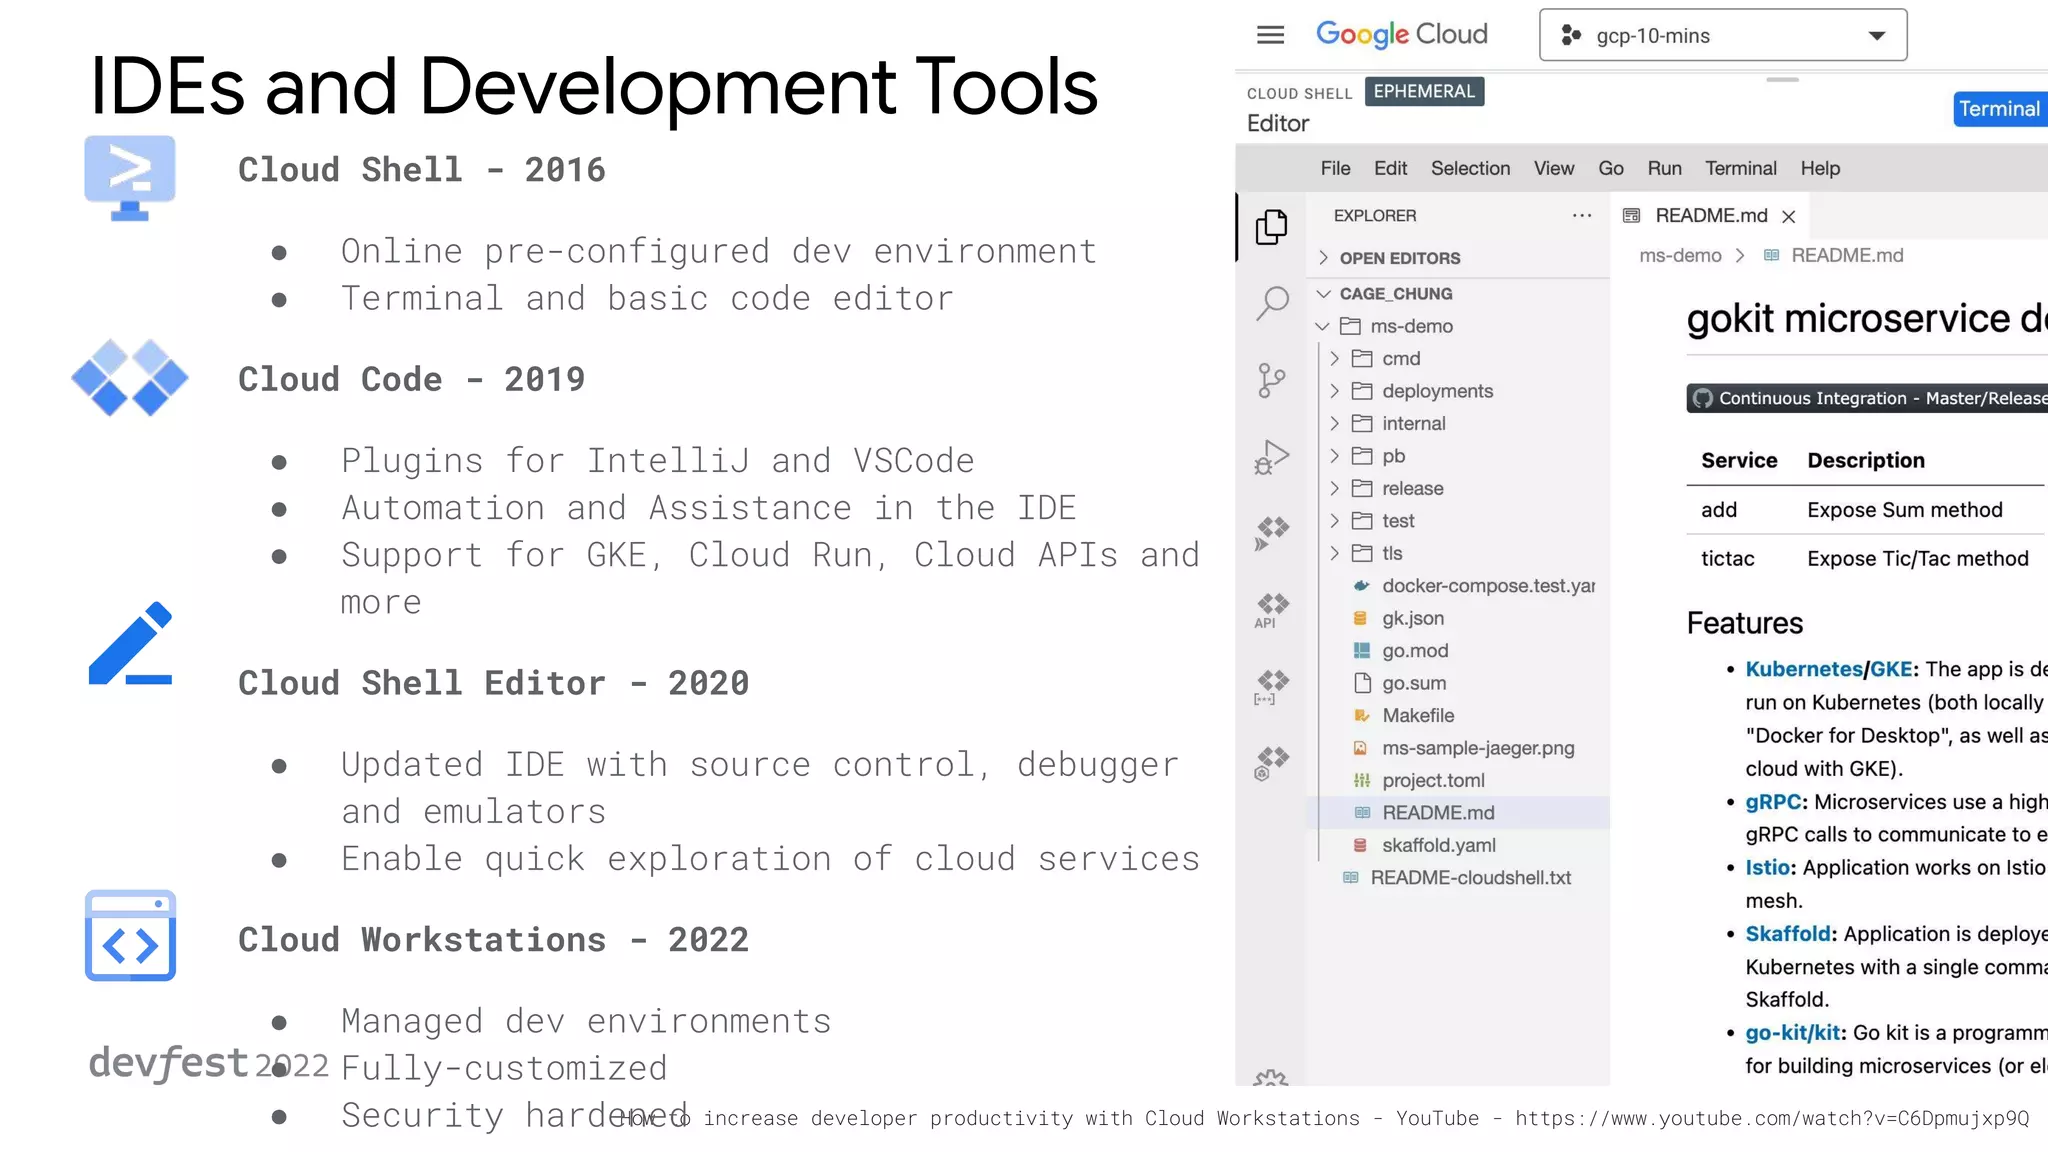The height and width of the screenshot is (1152, 2048).
Task: Click the Cloud Shell terminal icon on slide
Action: click(x=130, y=178)
